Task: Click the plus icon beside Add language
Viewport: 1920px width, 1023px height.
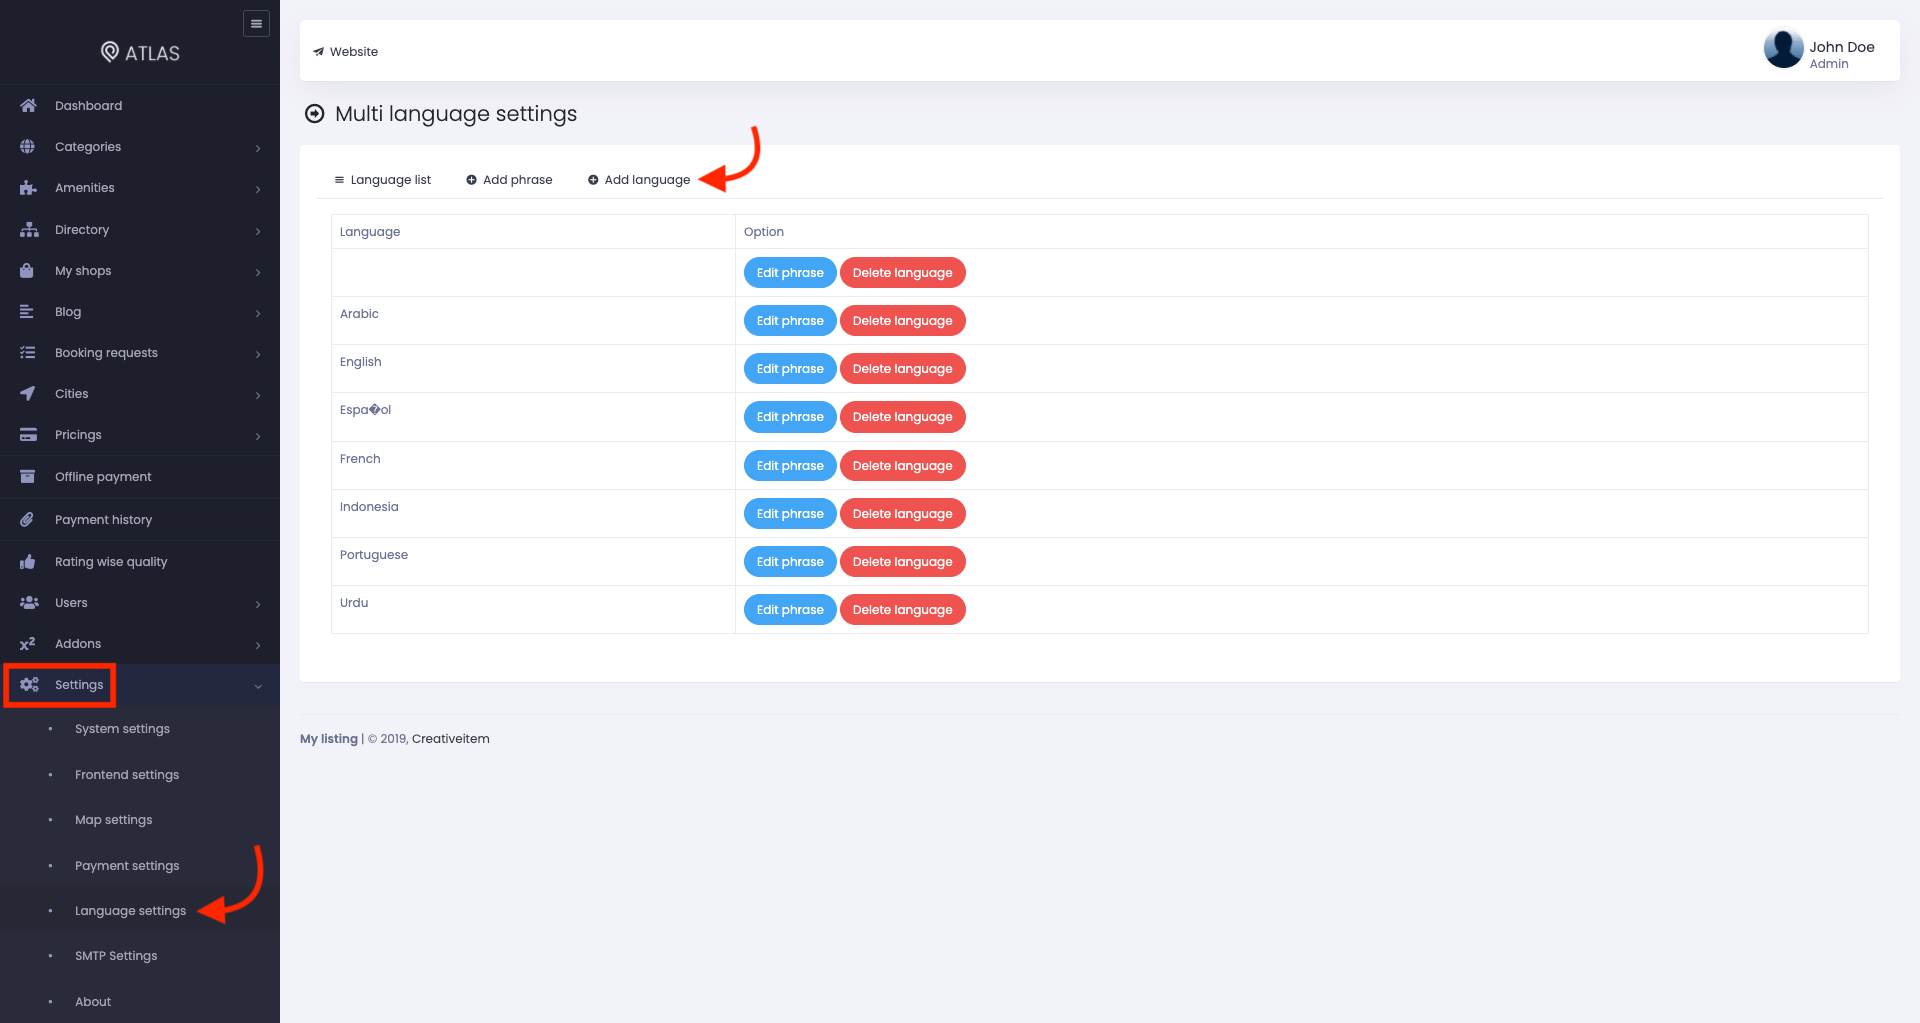Action: click(x=593, y=180)
